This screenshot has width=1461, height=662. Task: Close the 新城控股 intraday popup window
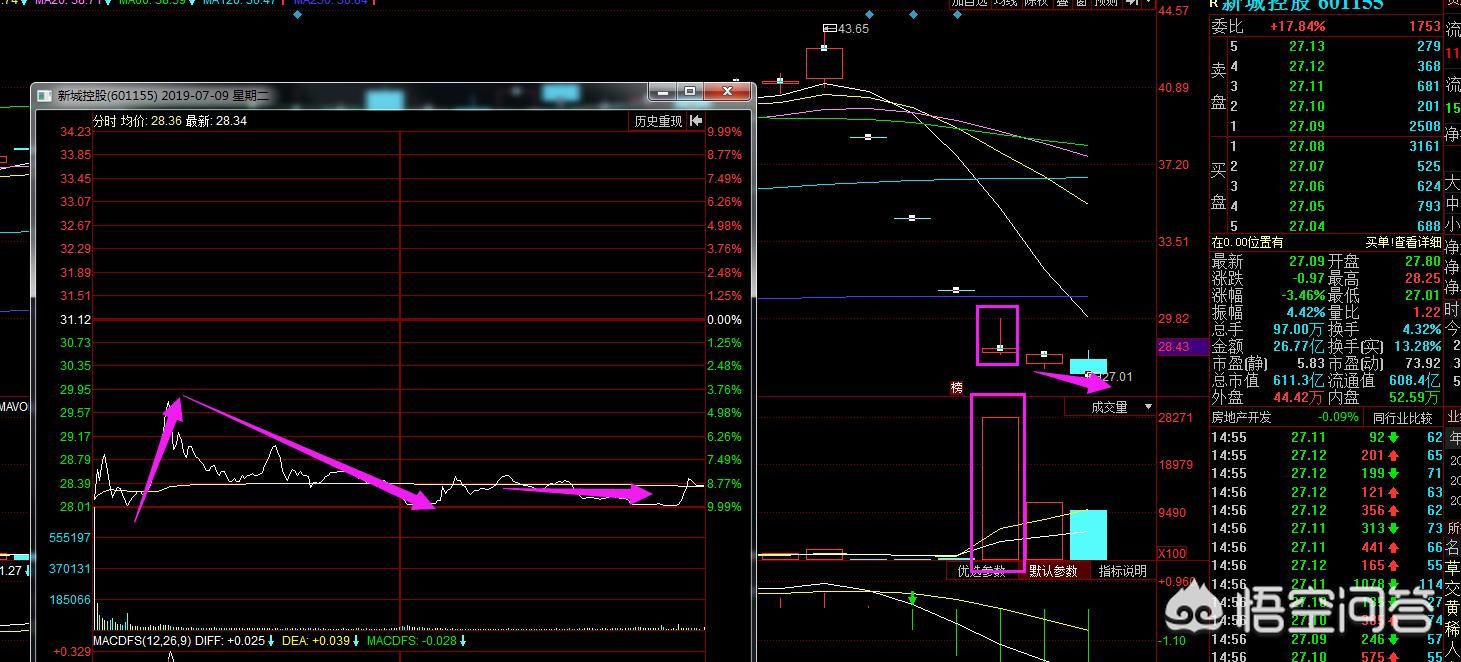coord(728,92)
